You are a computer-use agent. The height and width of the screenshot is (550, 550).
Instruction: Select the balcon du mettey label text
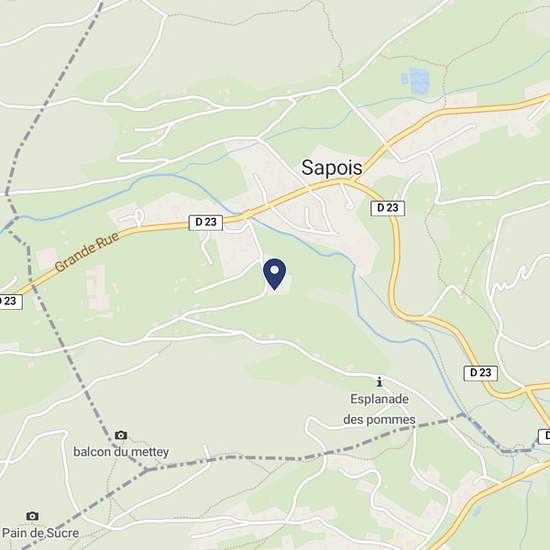121,451
